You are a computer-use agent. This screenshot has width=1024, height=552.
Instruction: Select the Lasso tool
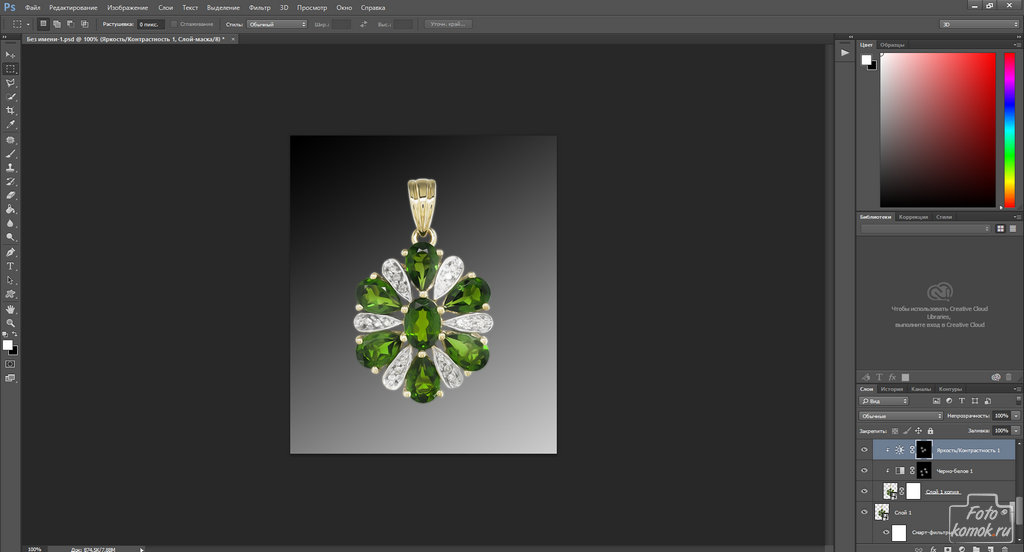tap(10, 83)
